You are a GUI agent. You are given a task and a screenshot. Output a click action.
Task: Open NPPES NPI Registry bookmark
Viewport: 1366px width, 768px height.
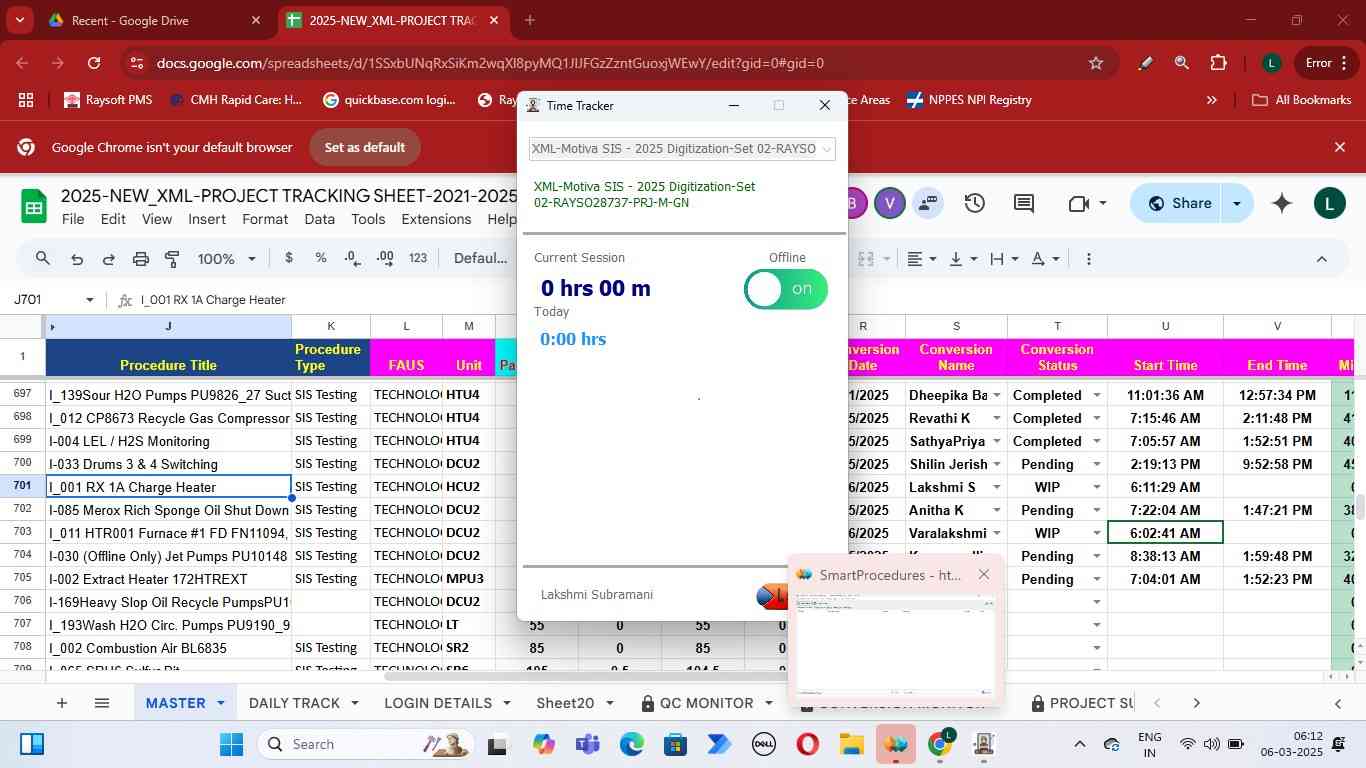coord(969,100)
